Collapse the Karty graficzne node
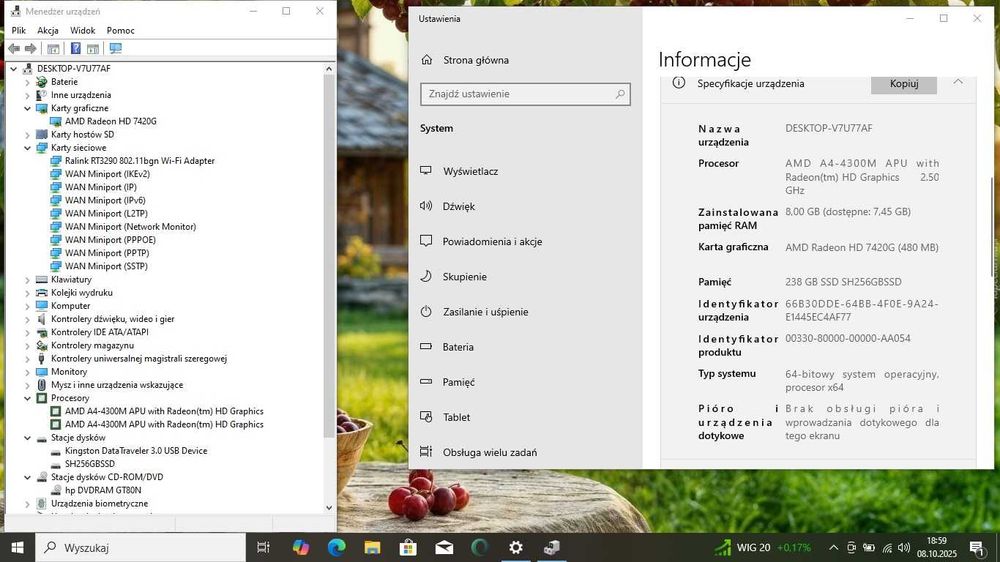The height and width of the screenshot is (562, 1000). tap(27, 108)
